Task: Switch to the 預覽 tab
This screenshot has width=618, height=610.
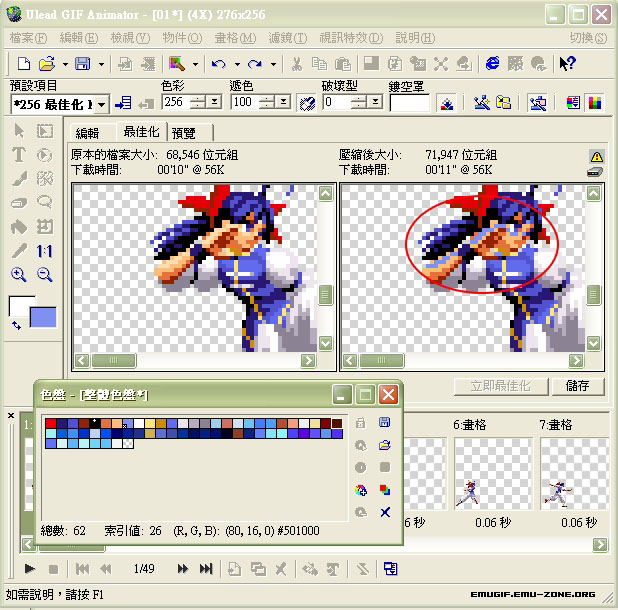Action: [184, 132]
